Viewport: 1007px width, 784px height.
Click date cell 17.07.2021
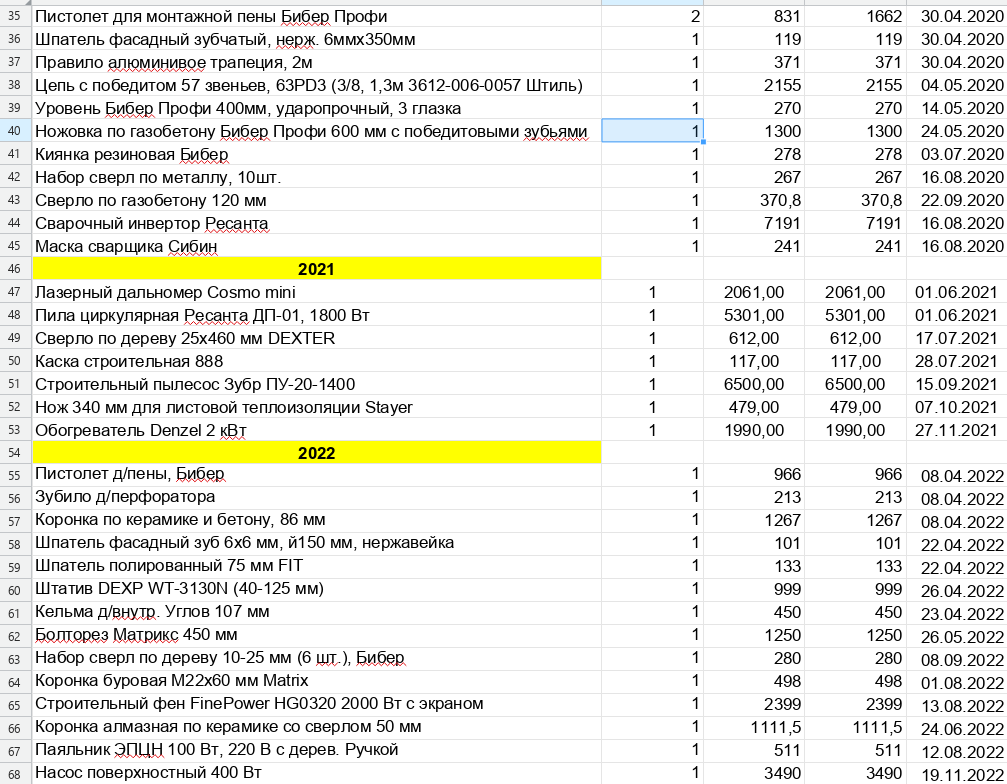click(x=957, y=338)
